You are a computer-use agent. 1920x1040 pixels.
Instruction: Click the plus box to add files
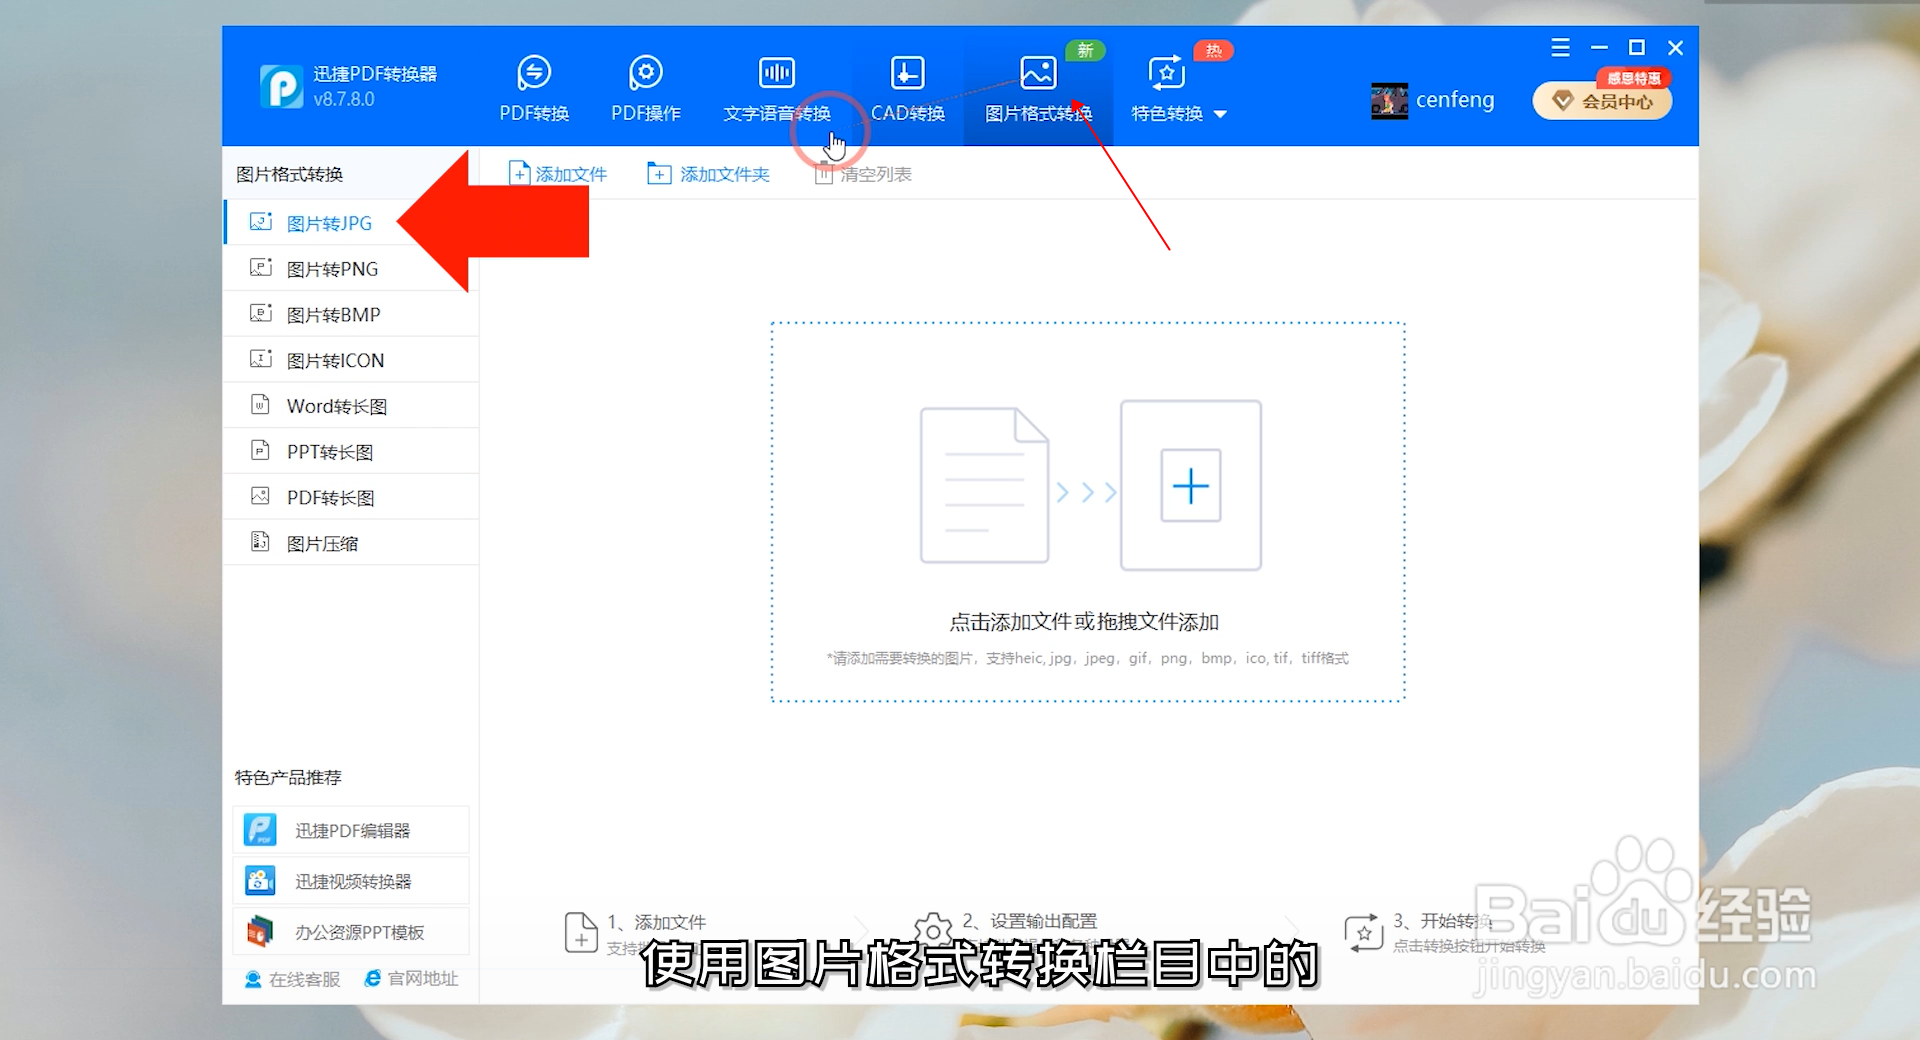click(1190, 486)
